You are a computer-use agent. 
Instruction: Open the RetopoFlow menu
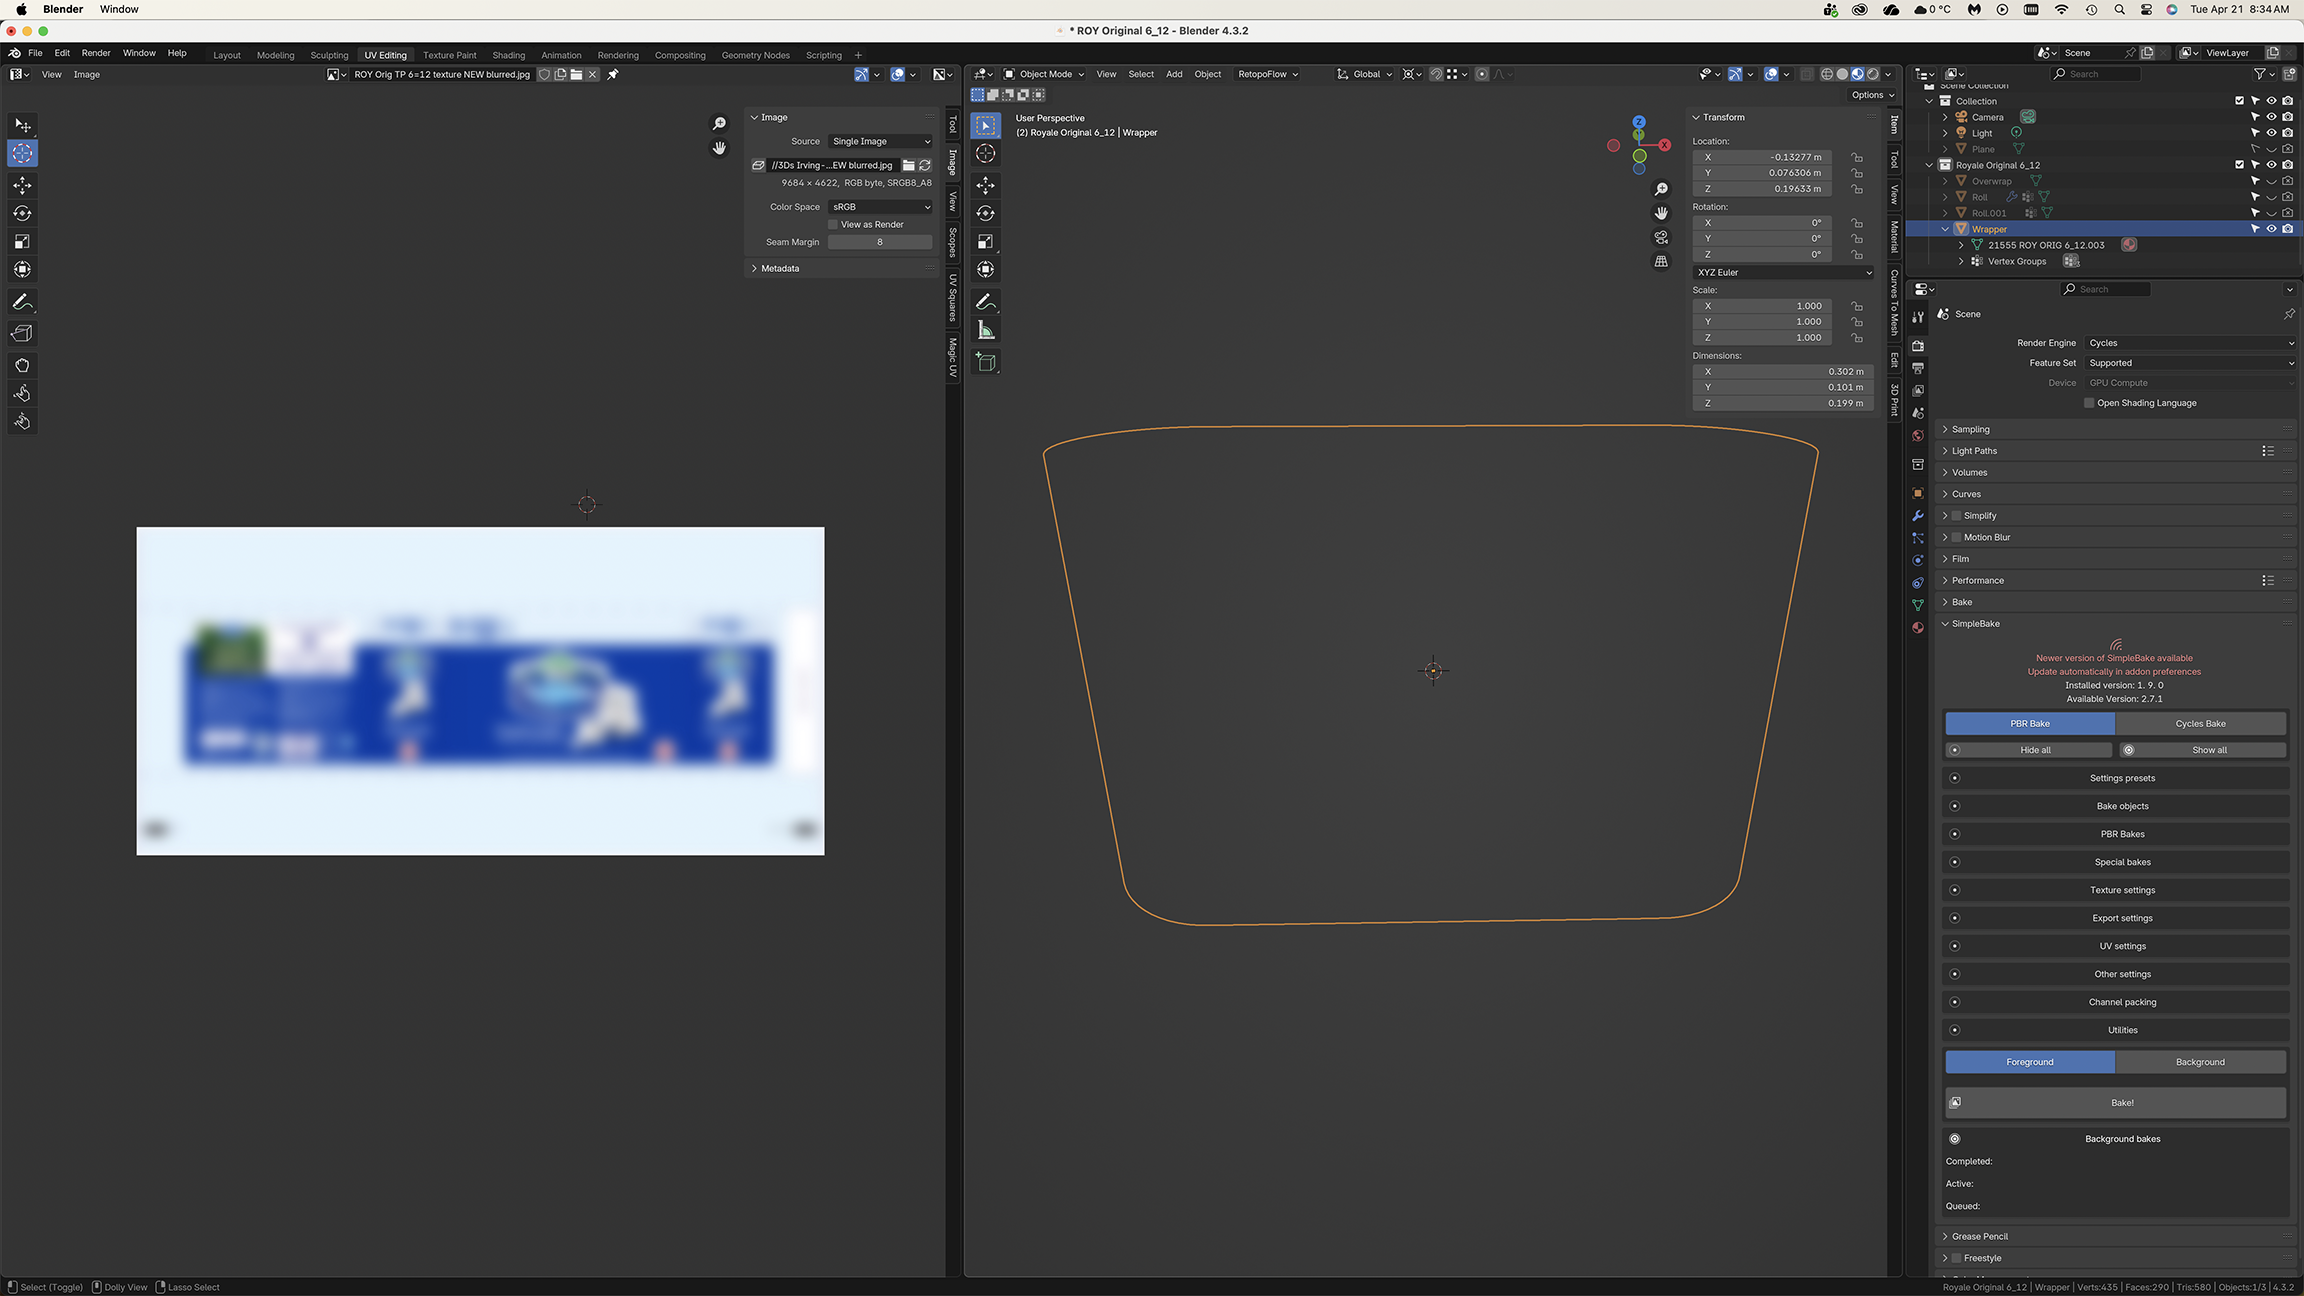(x=1267, y=74)
